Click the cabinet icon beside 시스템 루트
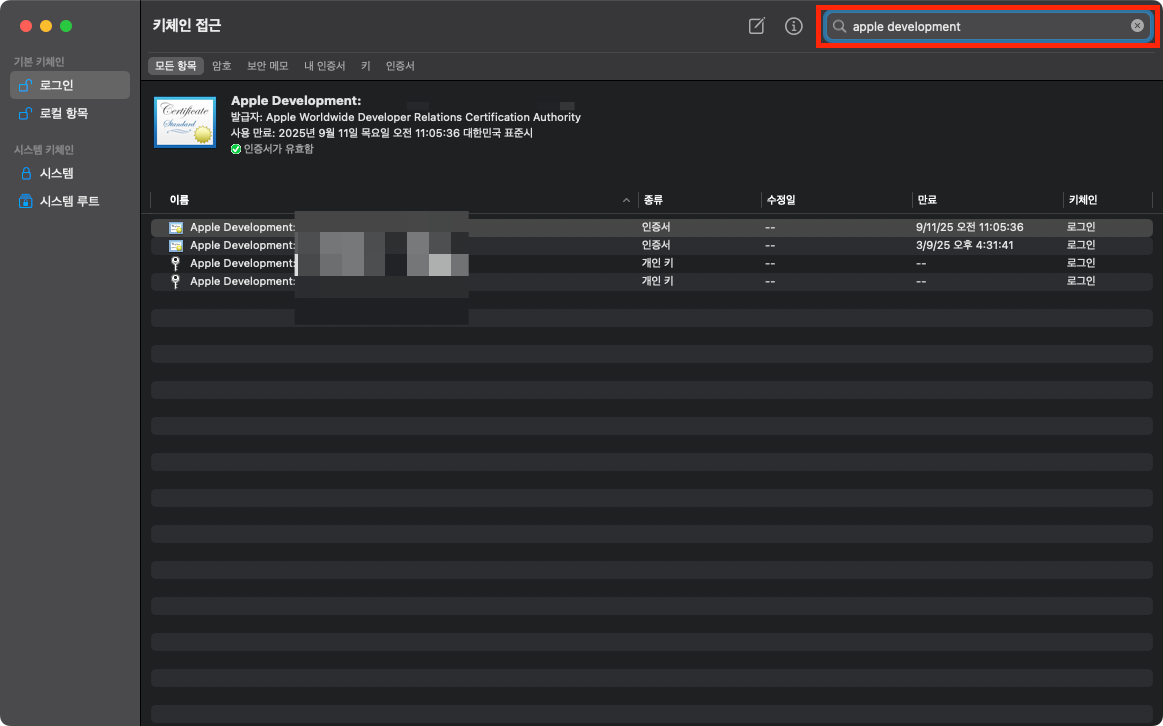This screenshot has width=1163, height=726. tap(25, 202)
